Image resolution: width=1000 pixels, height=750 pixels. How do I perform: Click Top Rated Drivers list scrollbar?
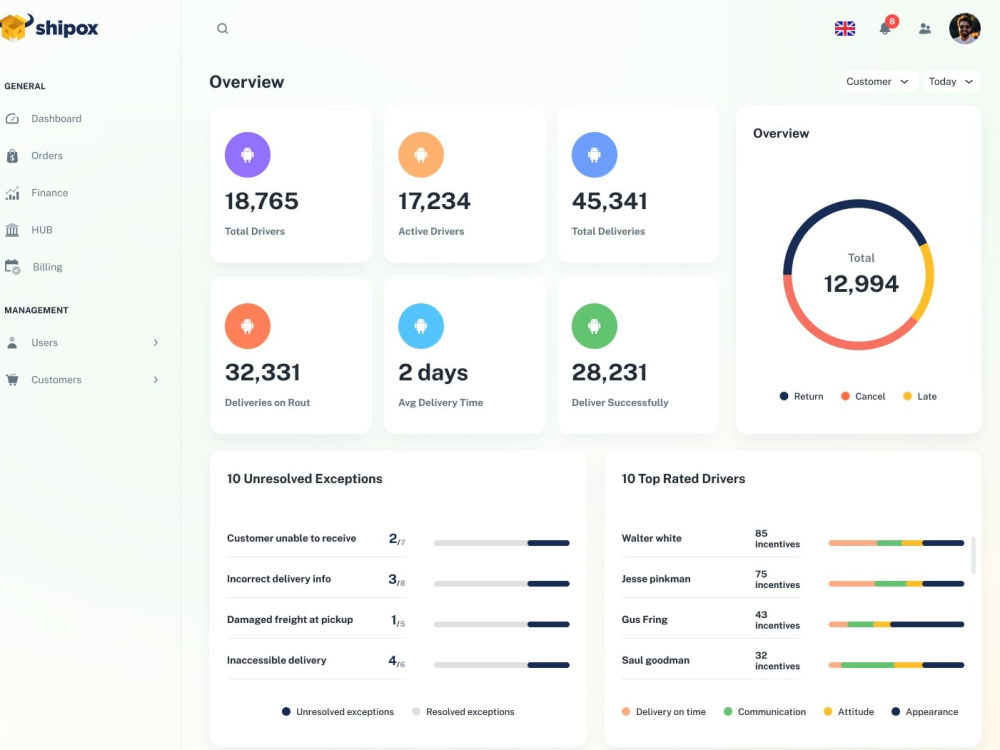coord(973,555)
